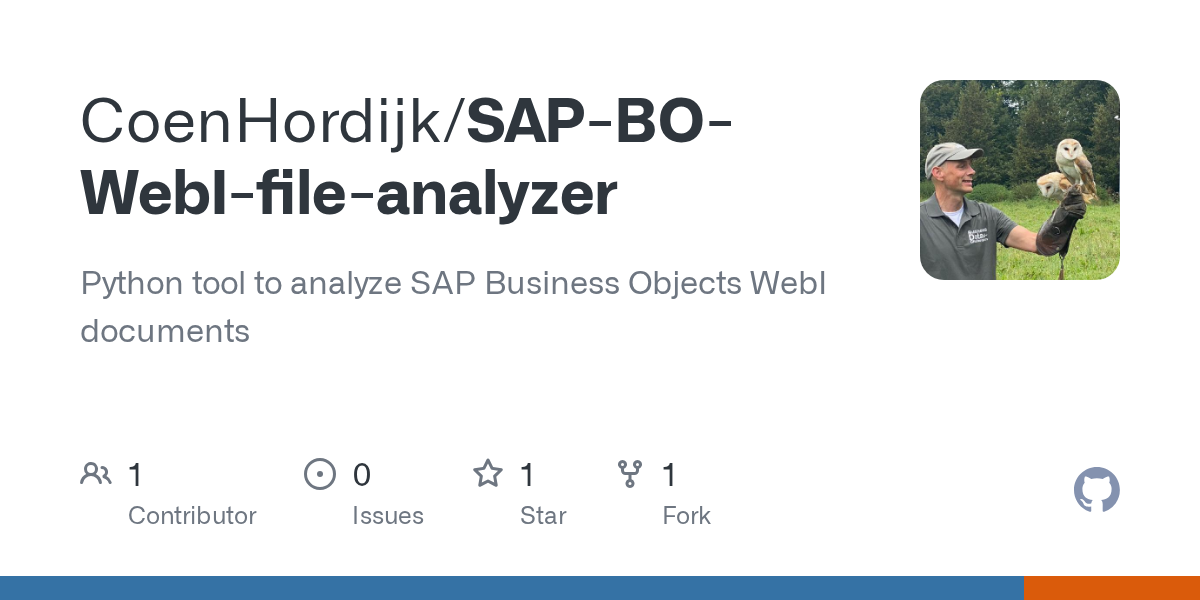The height and width of the screenshot is (600, 1200).
Task: Click the contributors people icon
Action: [x=95, y=474]
